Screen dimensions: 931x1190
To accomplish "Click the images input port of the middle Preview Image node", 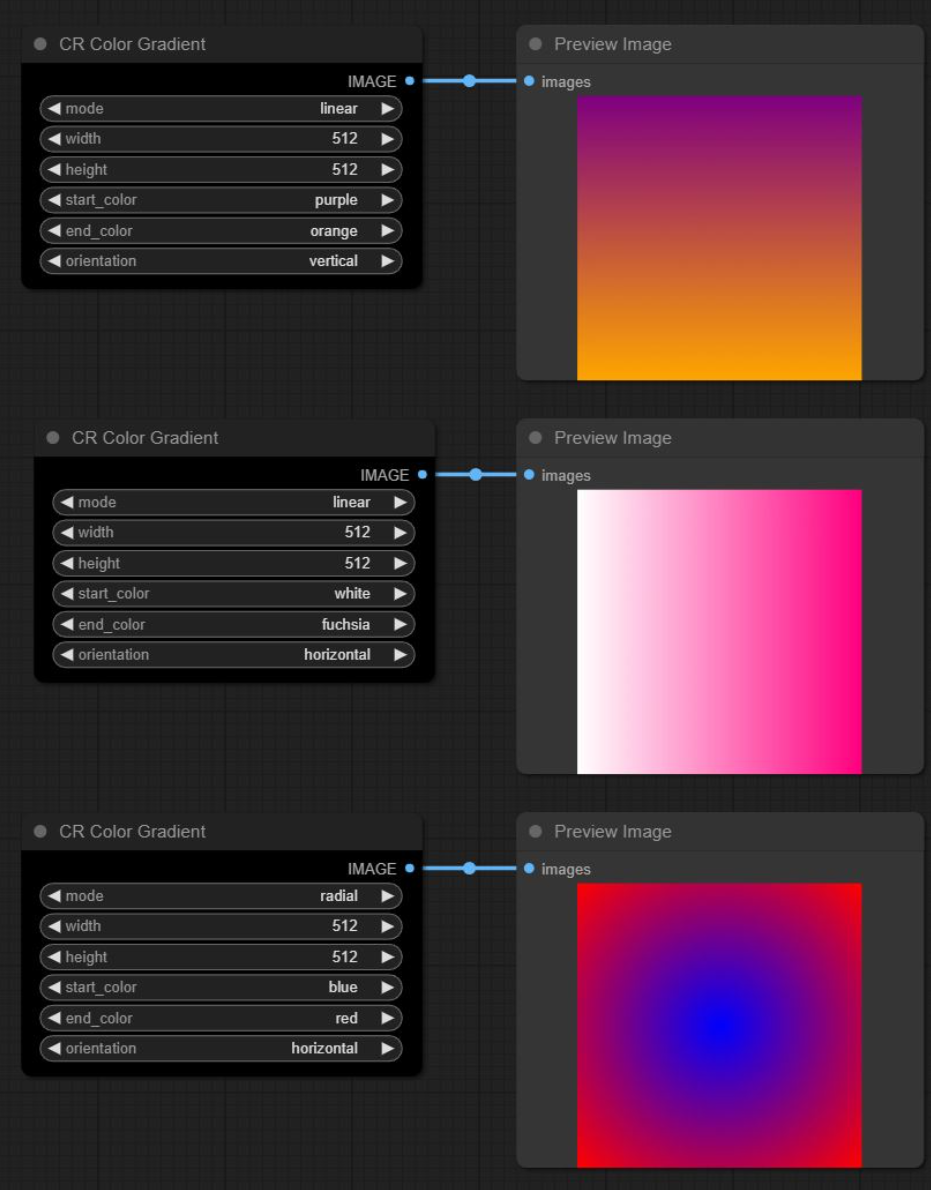I will click(529, 474).
